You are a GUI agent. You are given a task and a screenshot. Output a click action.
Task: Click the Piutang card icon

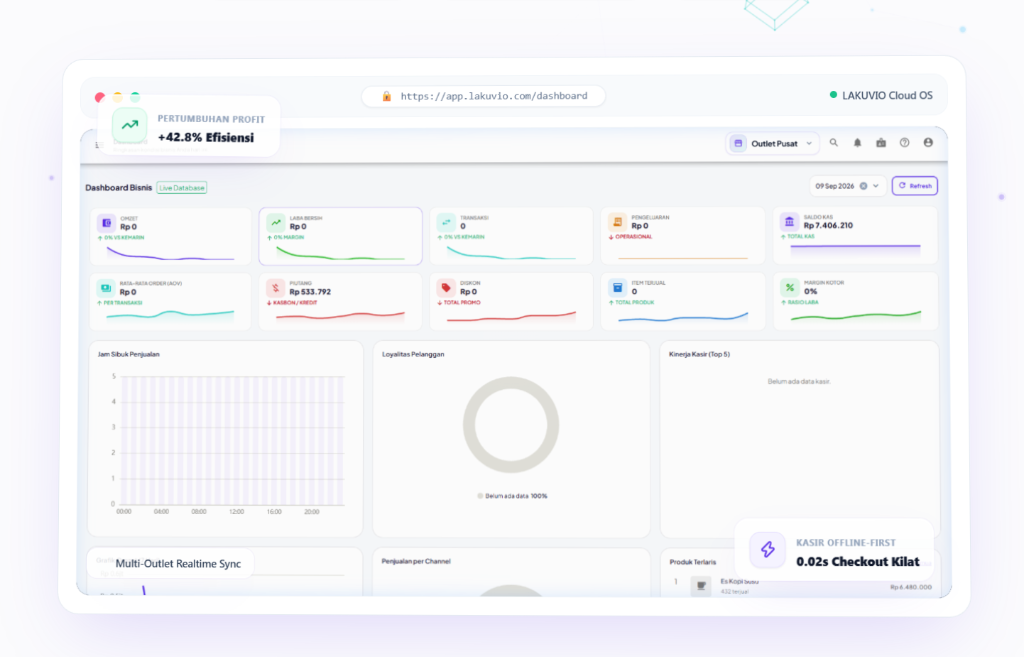pos(276,287)
